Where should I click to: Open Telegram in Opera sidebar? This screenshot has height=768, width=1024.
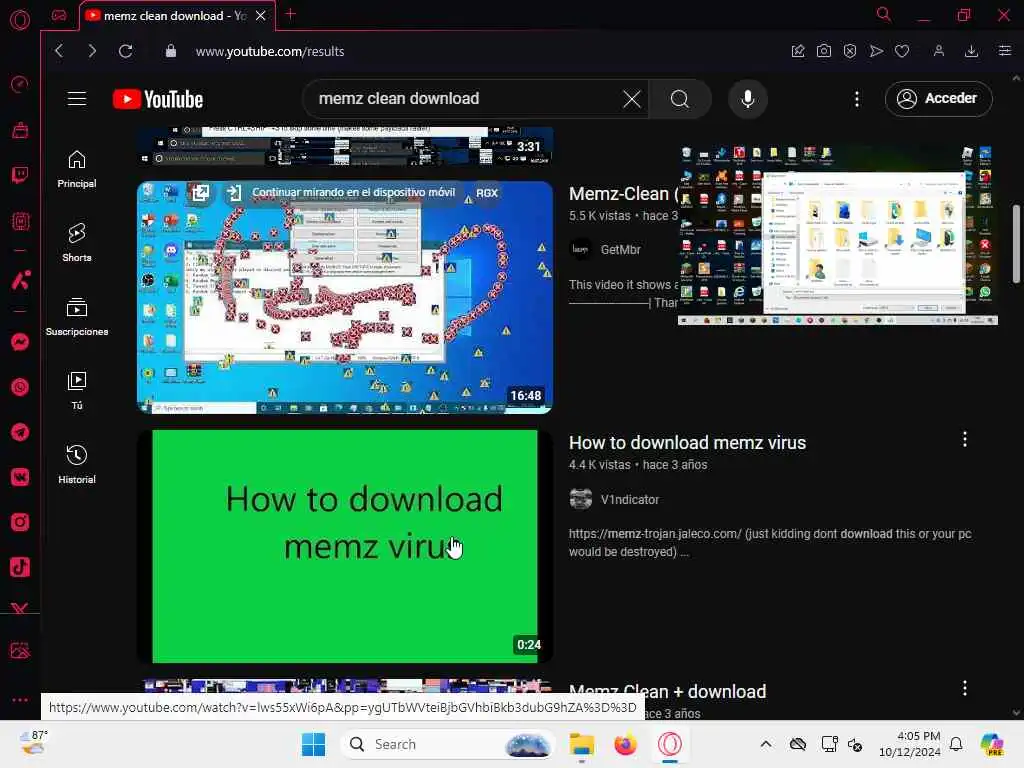tap(20, 432)
